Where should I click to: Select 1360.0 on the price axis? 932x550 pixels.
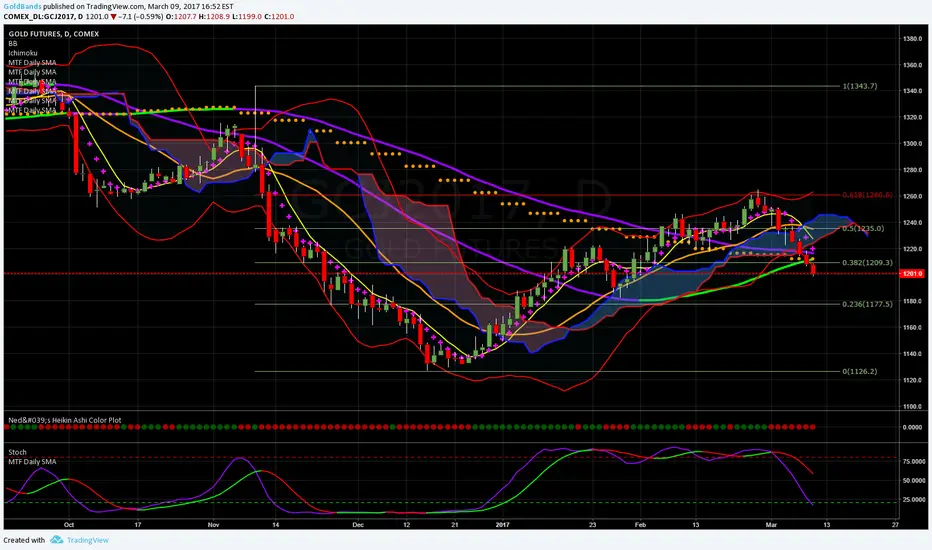pyautogui.click(x=912, y=65)
